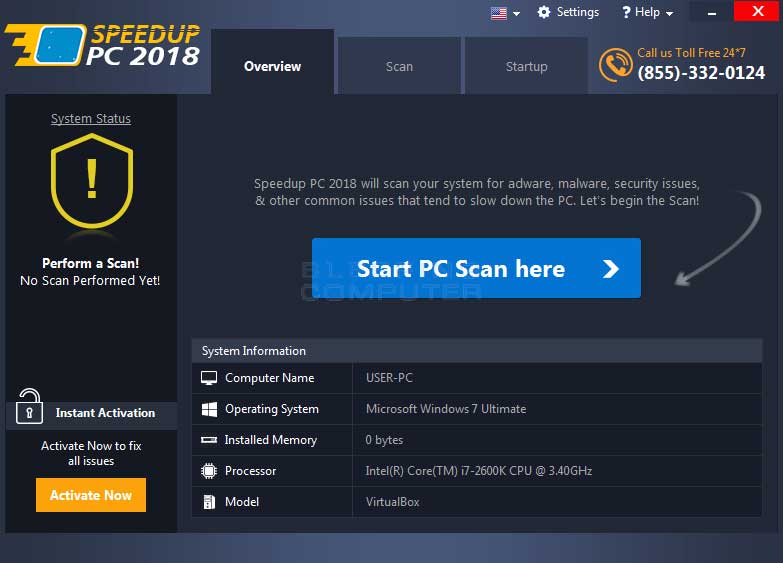Image resolution: width=783 pixels, height=563 pixels.
Task: Click the Start PC Scan here button
Action: [x=476, y=268]
